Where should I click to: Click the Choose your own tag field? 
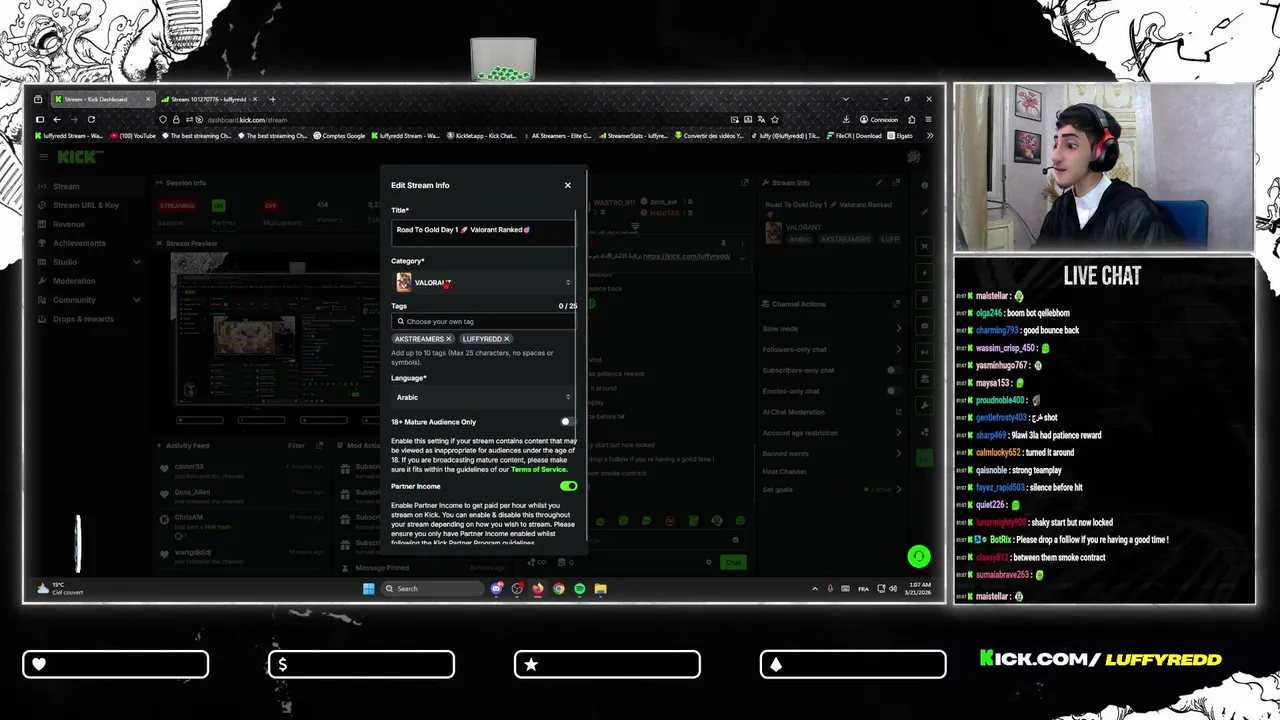pyautogui.click(x=483, y=321)
